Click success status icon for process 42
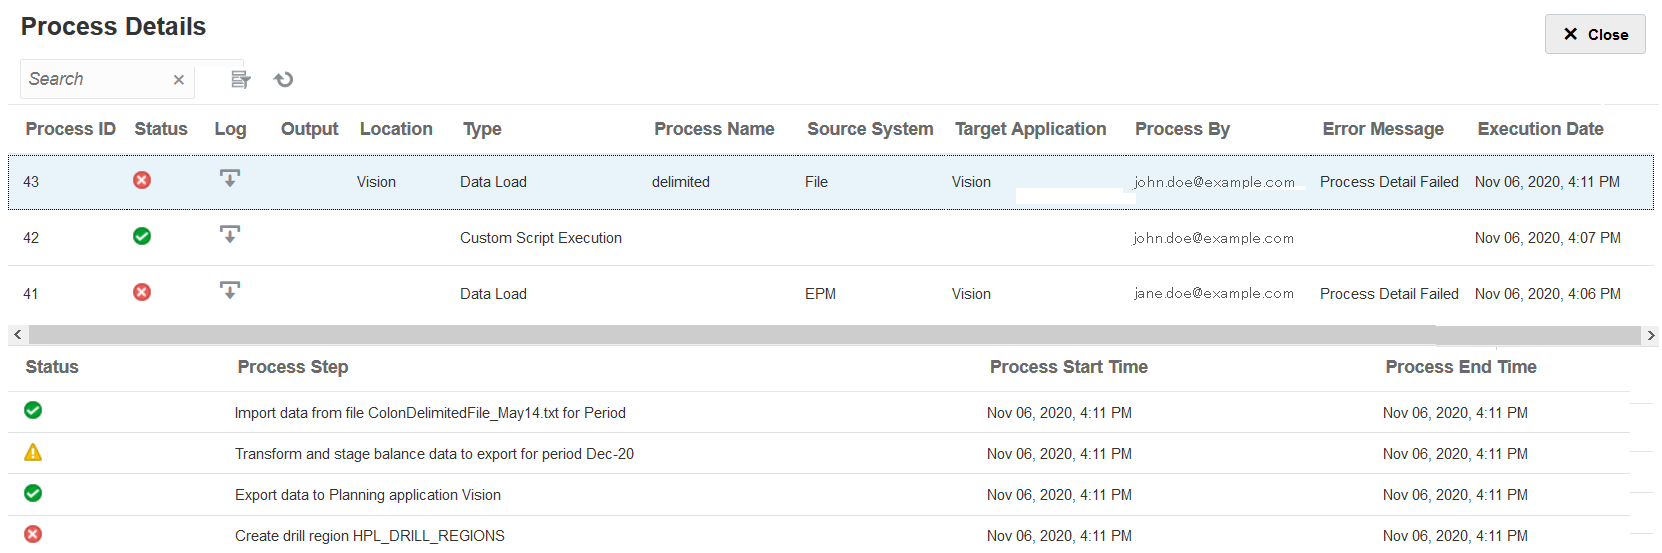Image resolution: width=1662 pixels, height=553 pixels. [x=142, y=236]
